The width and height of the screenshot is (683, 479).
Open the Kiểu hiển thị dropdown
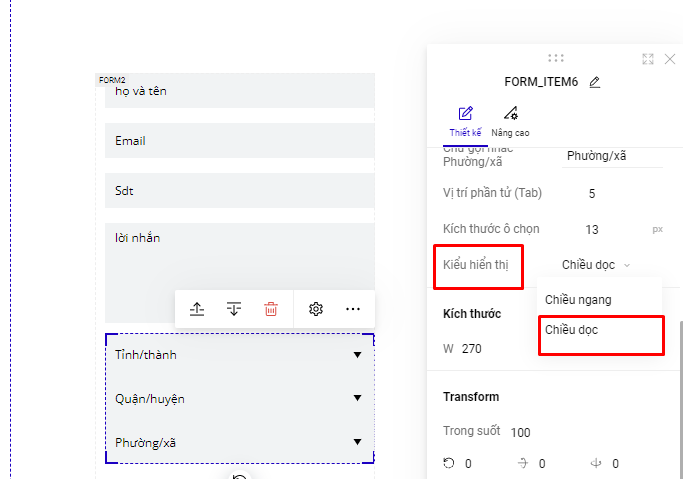click(596, 265)
